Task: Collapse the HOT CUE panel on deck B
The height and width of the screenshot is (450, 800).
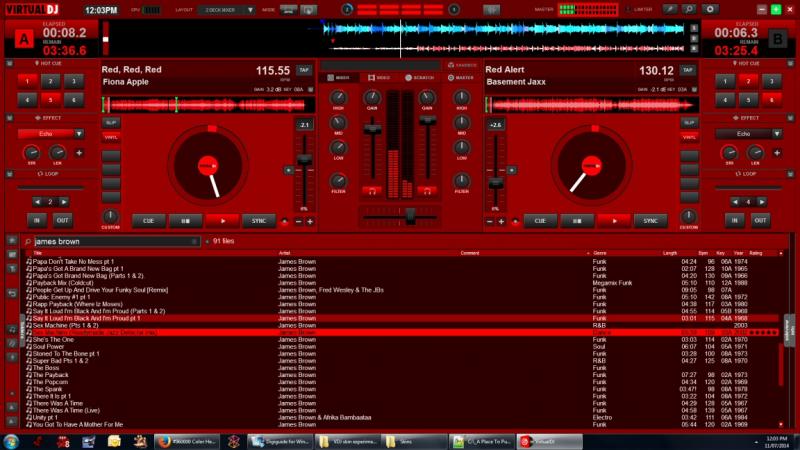Action: coord(790,63)
